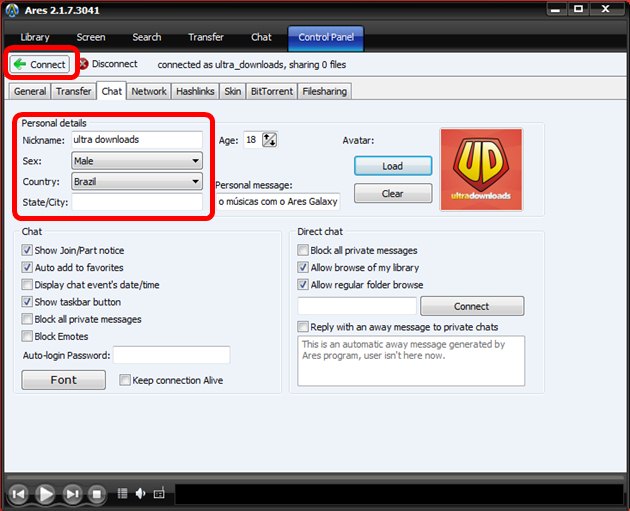Click the Personal message field
Image resolution: width=630 pixels, height=511 pixels.
pyautogui.click(x=278, y=201)
